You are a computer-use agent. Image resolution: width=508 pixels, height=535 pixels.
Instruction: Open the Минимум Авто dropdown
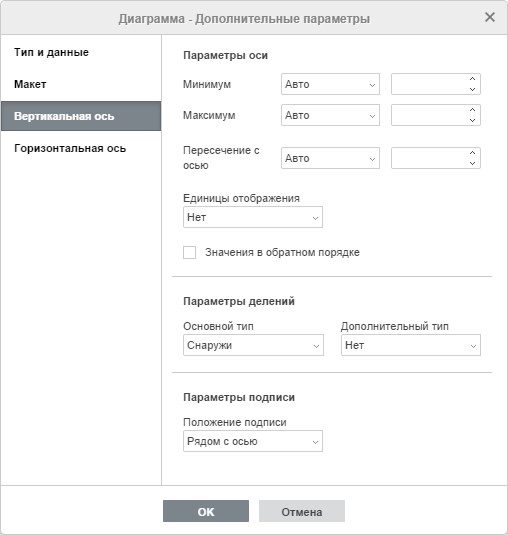[330, 84]
